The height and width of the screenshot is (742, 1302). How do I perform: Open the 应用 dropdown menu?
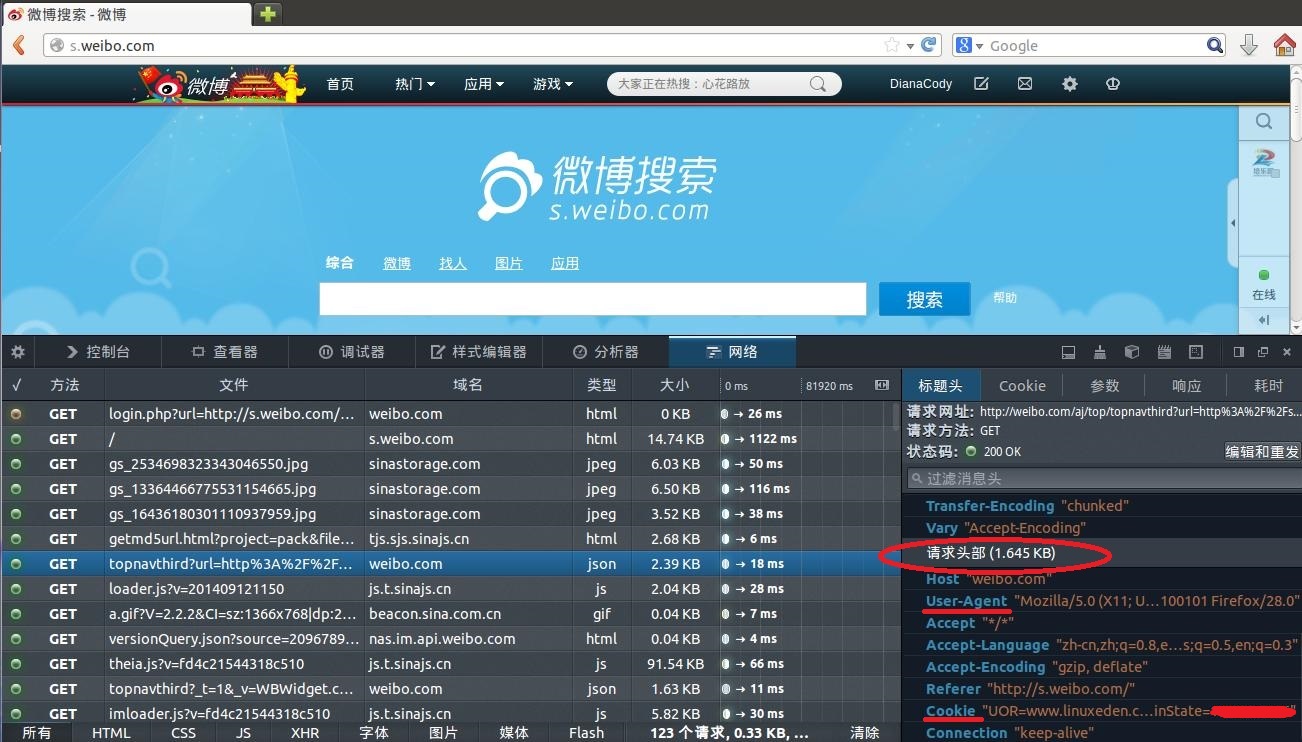pos(484,84)
